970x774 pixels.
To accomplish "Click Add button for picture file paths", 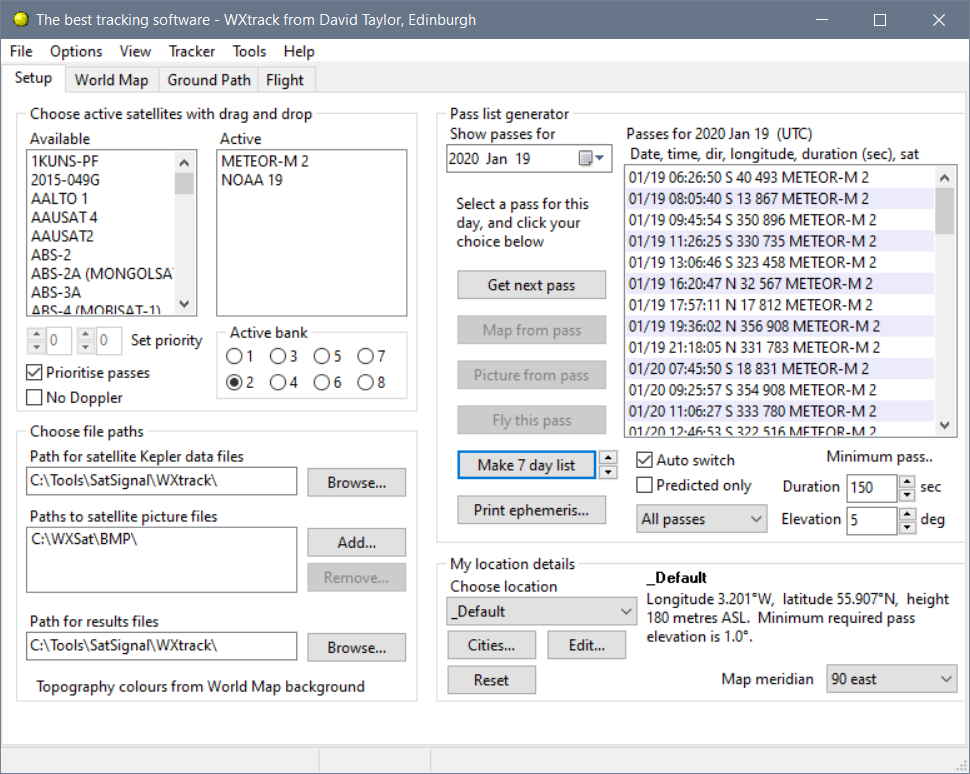I will click(356, 543).
